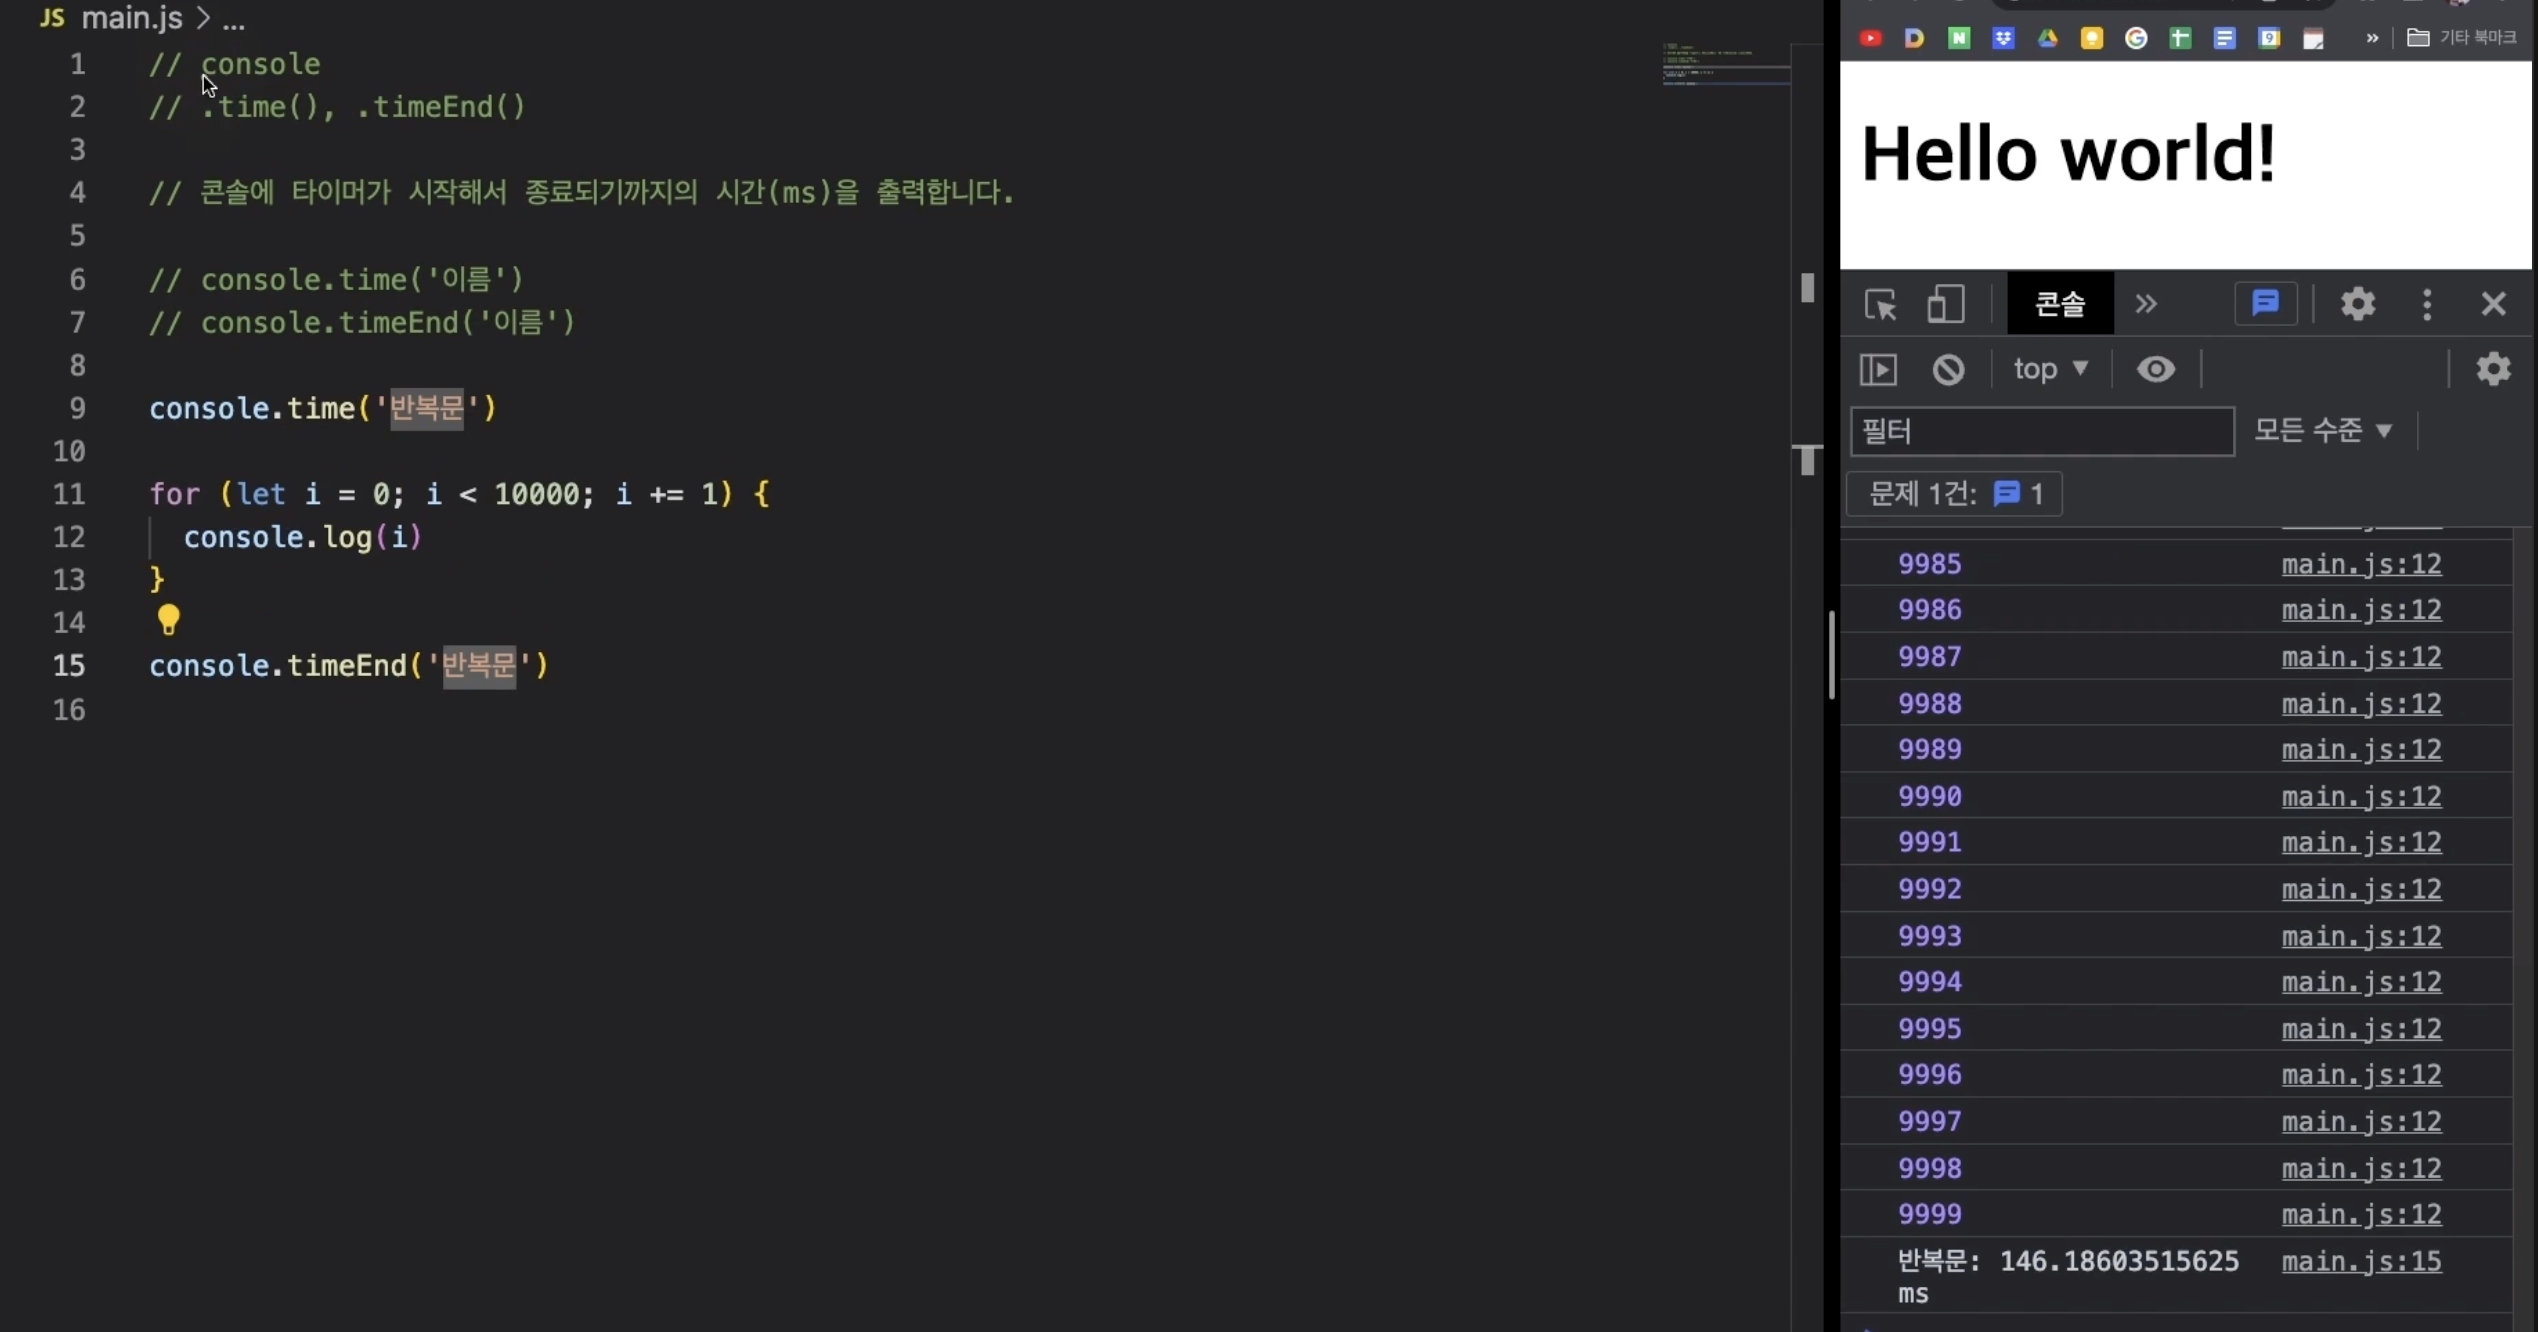Image resolution: width=2538 pixels, height=1332 pixels.
Task: Click the 필터 filter input field
Action: [2041, 431]
